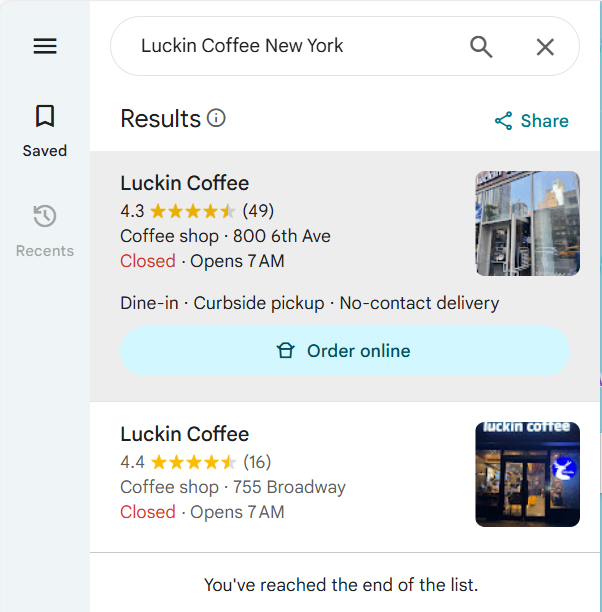The image size is (602, 612).
Task: Click the info icon beside Results
Action: pos(216,119)
